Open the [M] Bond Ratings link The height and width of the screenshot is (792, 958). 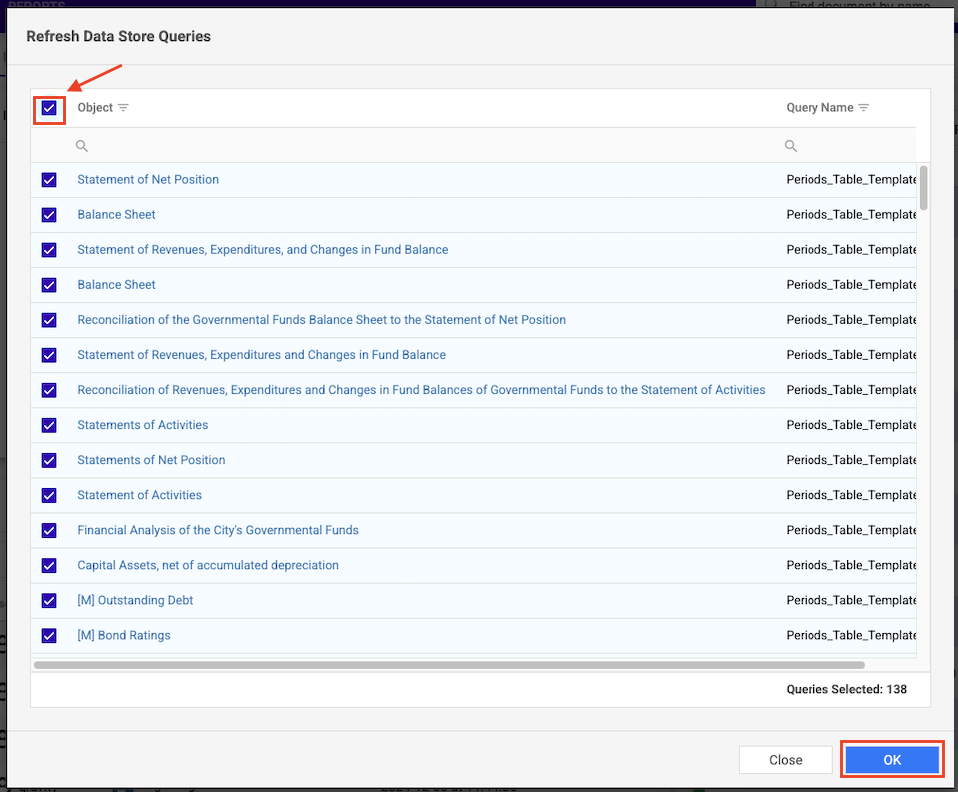pyautogui.click(x=123, y=635)
